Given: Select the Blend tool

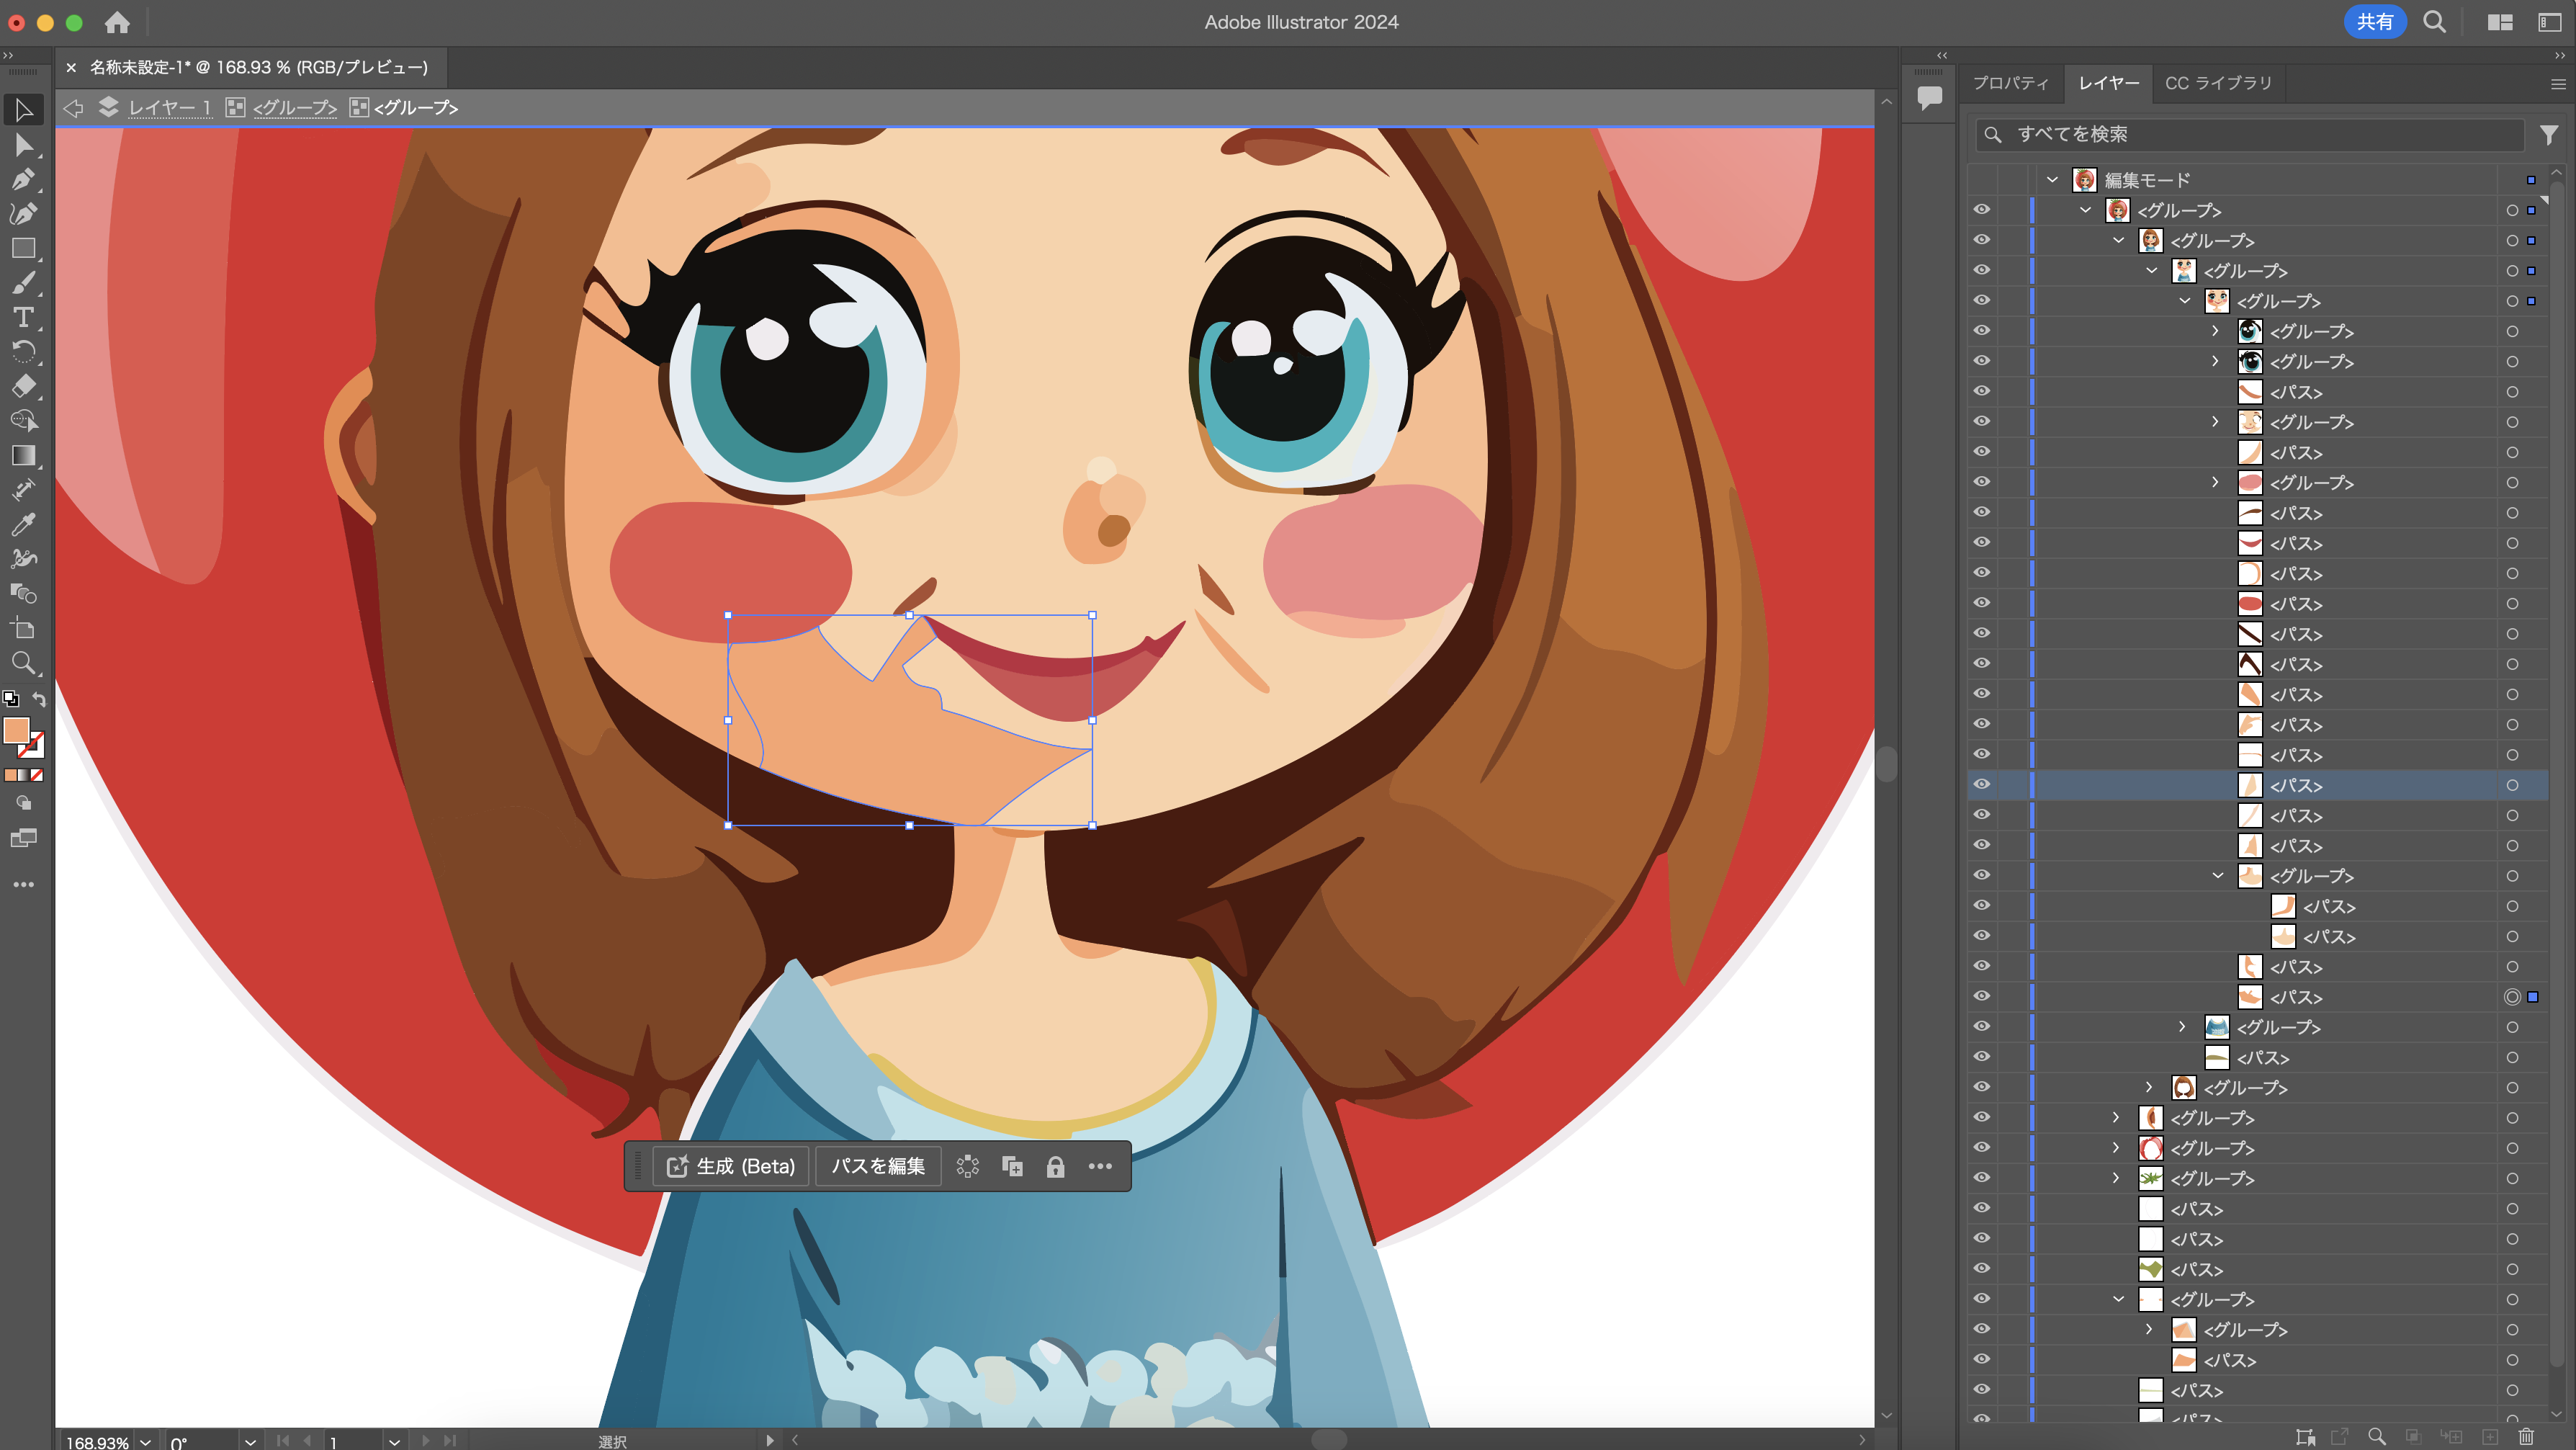Looking at the screenshot, I should [x=23, y=593].
